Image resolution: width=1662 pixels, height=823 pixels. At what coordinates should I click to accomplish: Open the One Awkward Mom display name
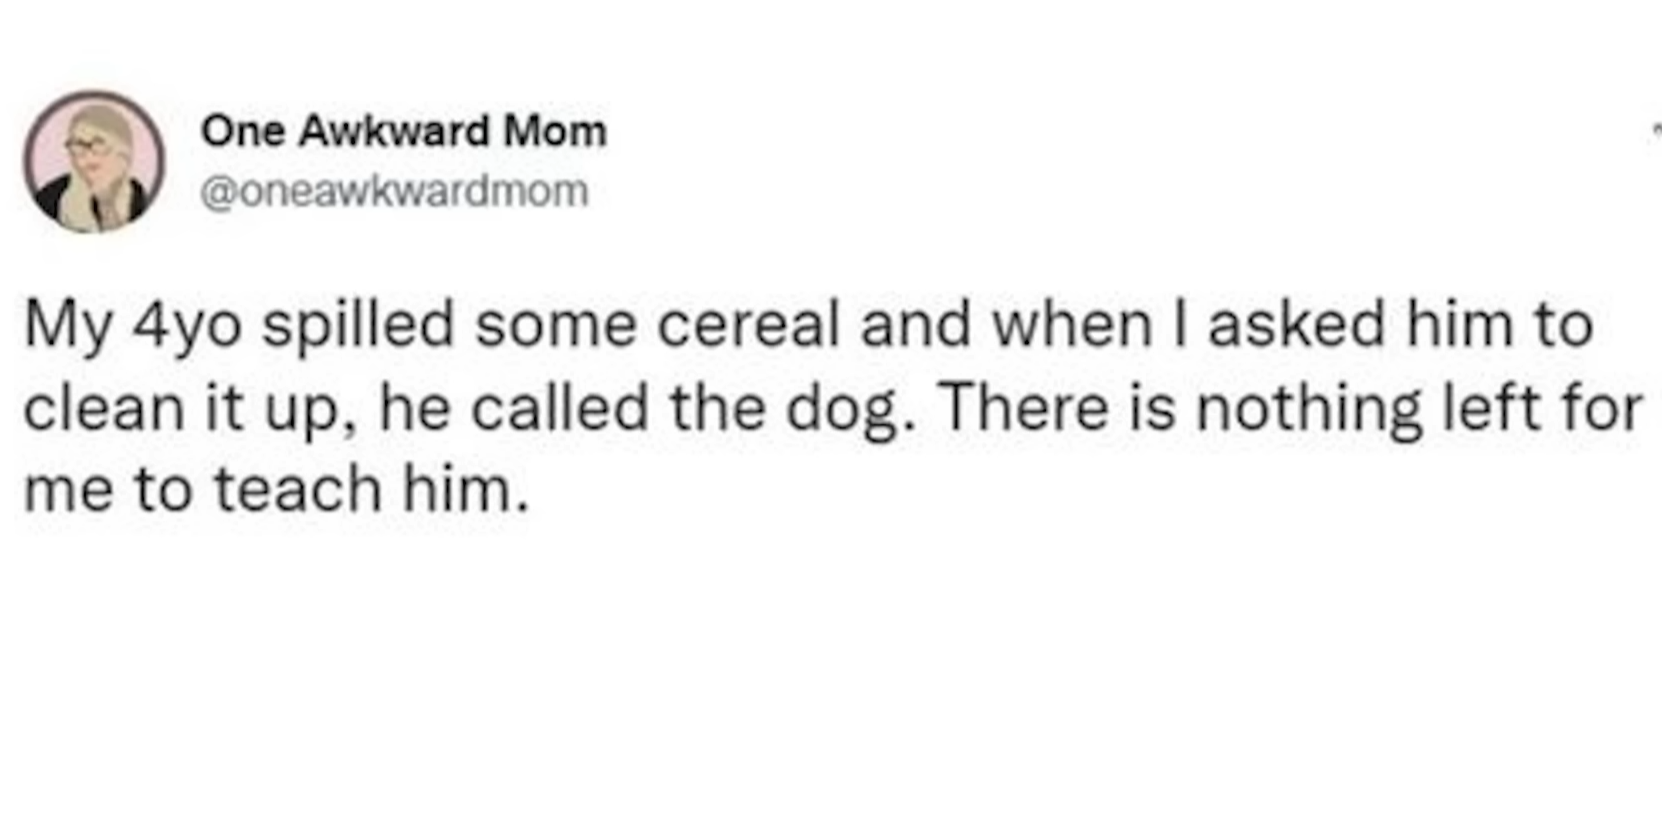pos(403,131)
